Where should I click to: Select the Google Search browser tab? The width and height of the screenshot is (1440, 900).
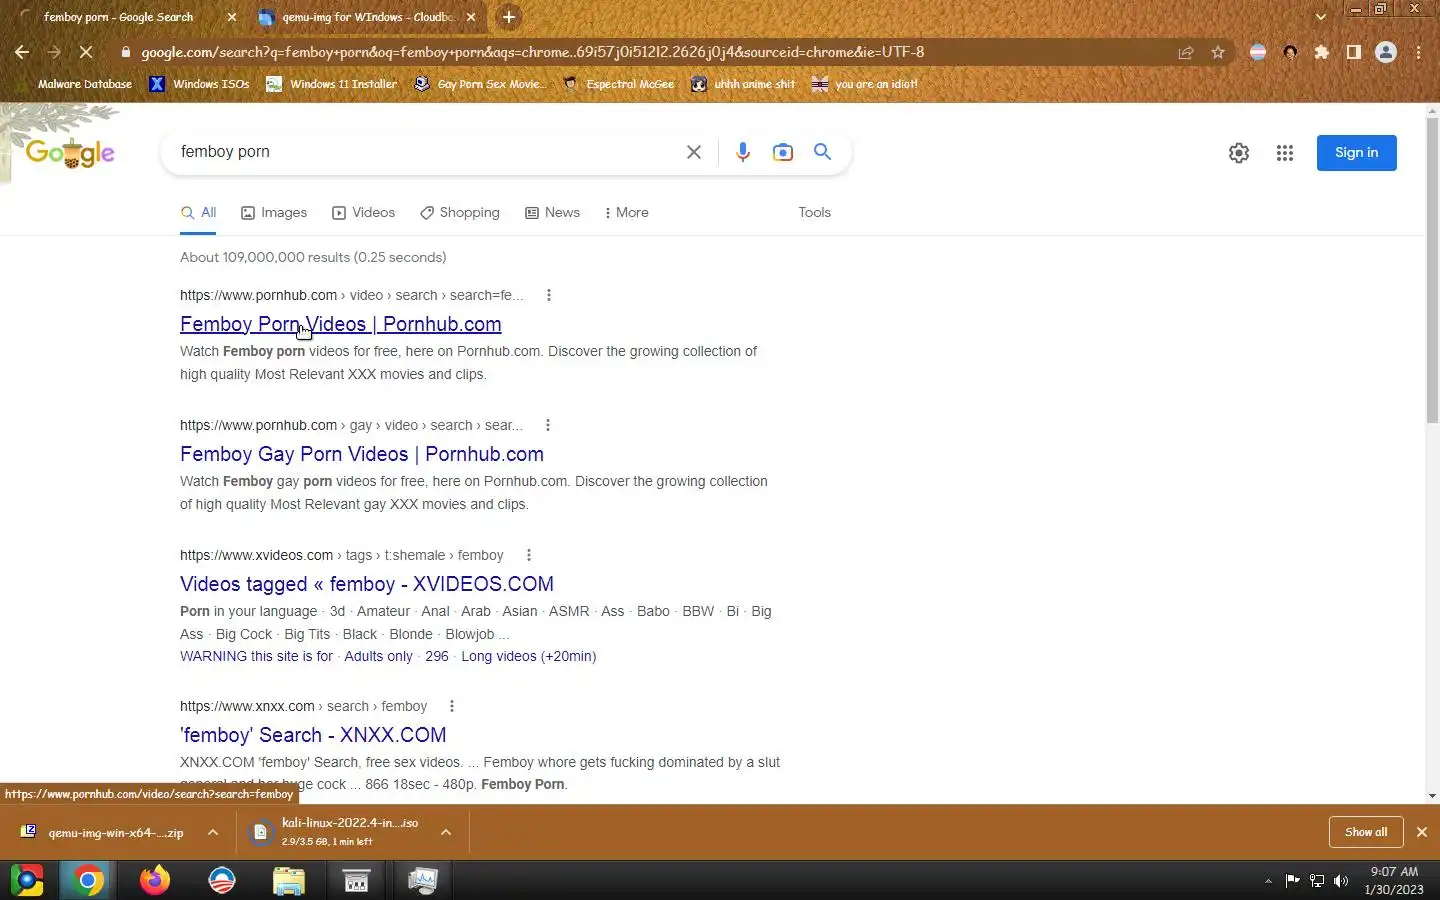click(x=118, y=17)
